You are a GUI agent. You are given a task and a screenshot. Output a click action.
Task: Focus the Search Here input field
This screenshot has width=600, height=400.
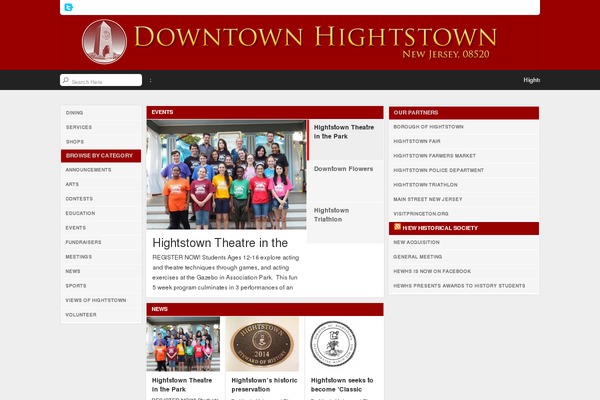point(101,80)
